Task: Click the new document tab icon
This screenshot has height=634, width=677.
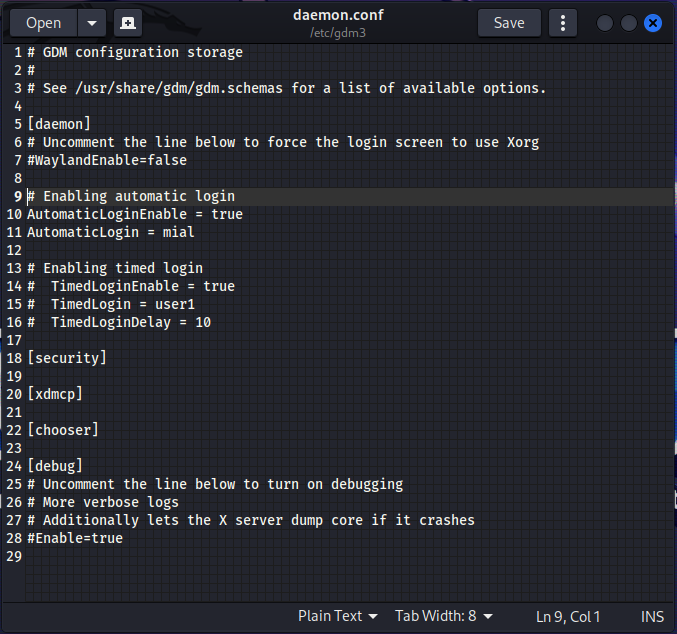Action: [x=128, y=23]
